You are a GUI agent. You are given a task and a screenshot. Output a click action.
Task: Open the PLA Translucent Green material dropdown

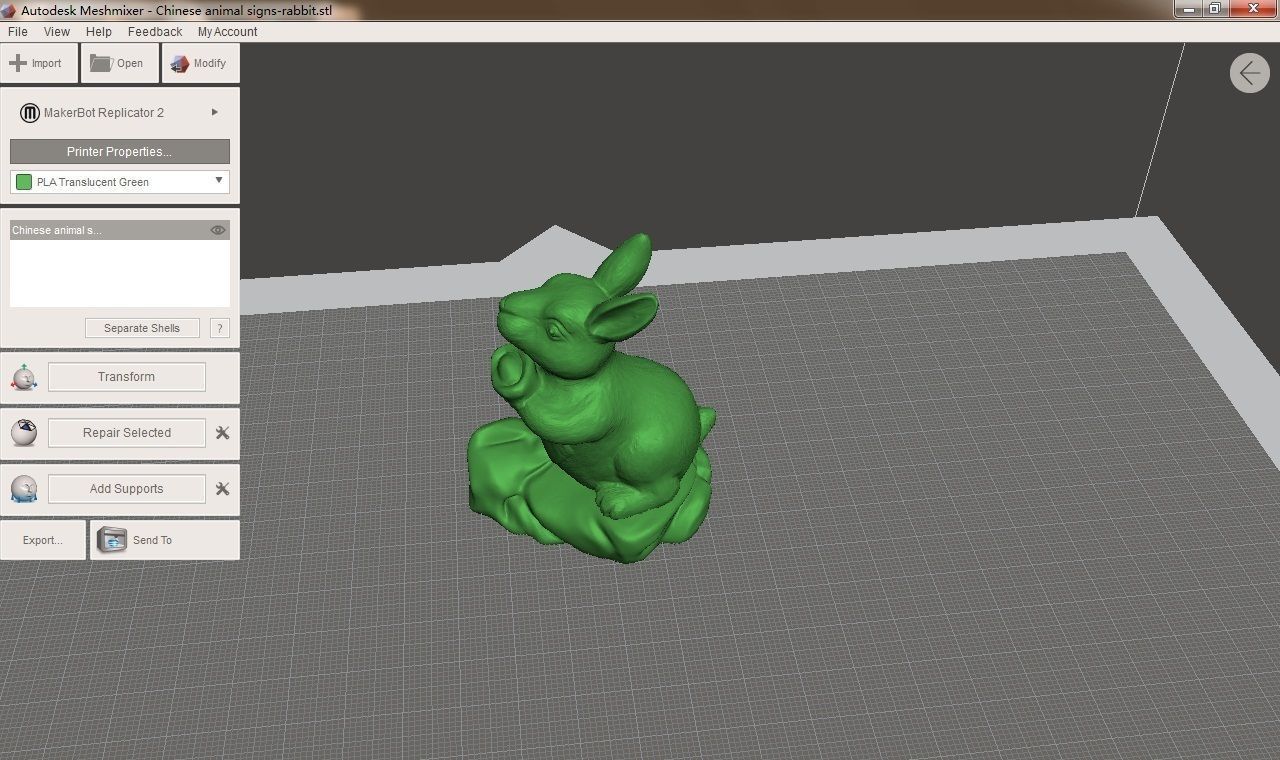point(120,182)
